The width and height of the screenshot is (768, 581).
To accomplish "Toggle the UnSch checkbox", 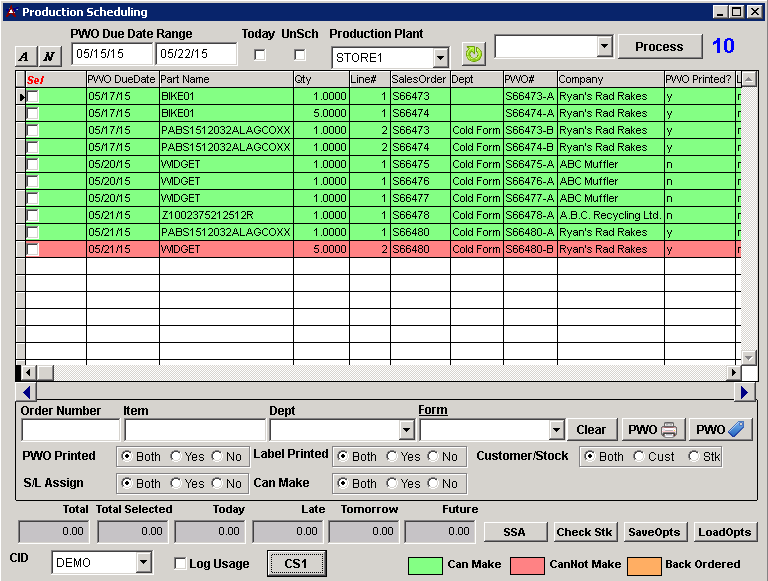I will (x=300, y=55).
